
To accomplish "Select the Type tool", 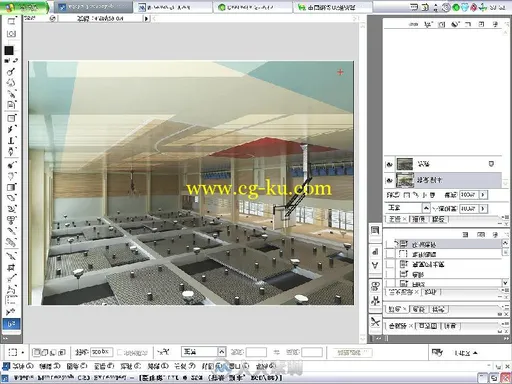I will coord(11,140).
